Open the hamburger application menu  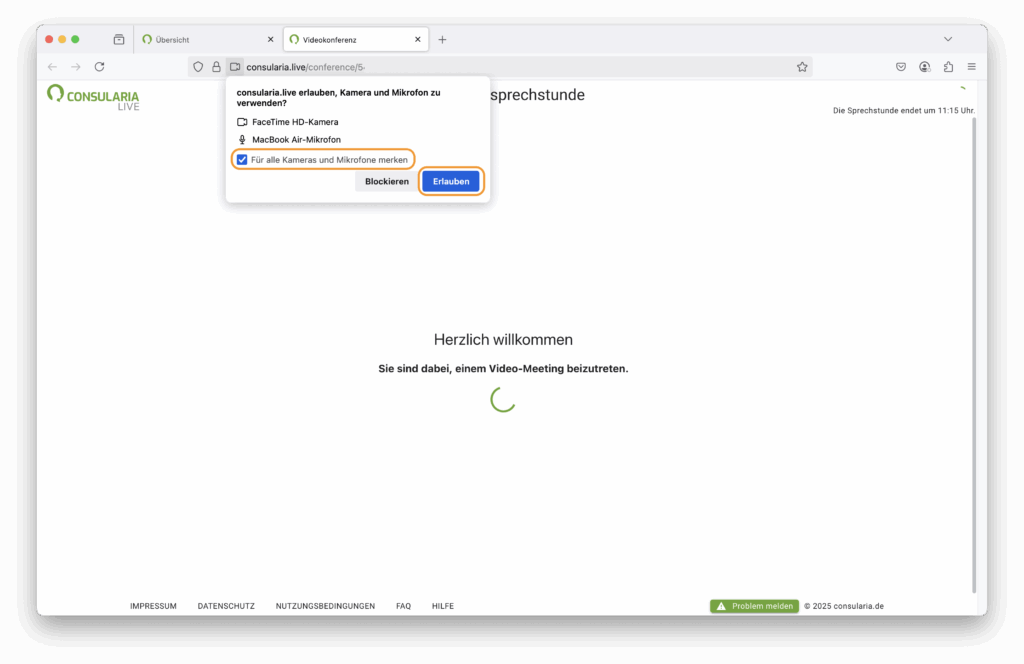[972, 67]
